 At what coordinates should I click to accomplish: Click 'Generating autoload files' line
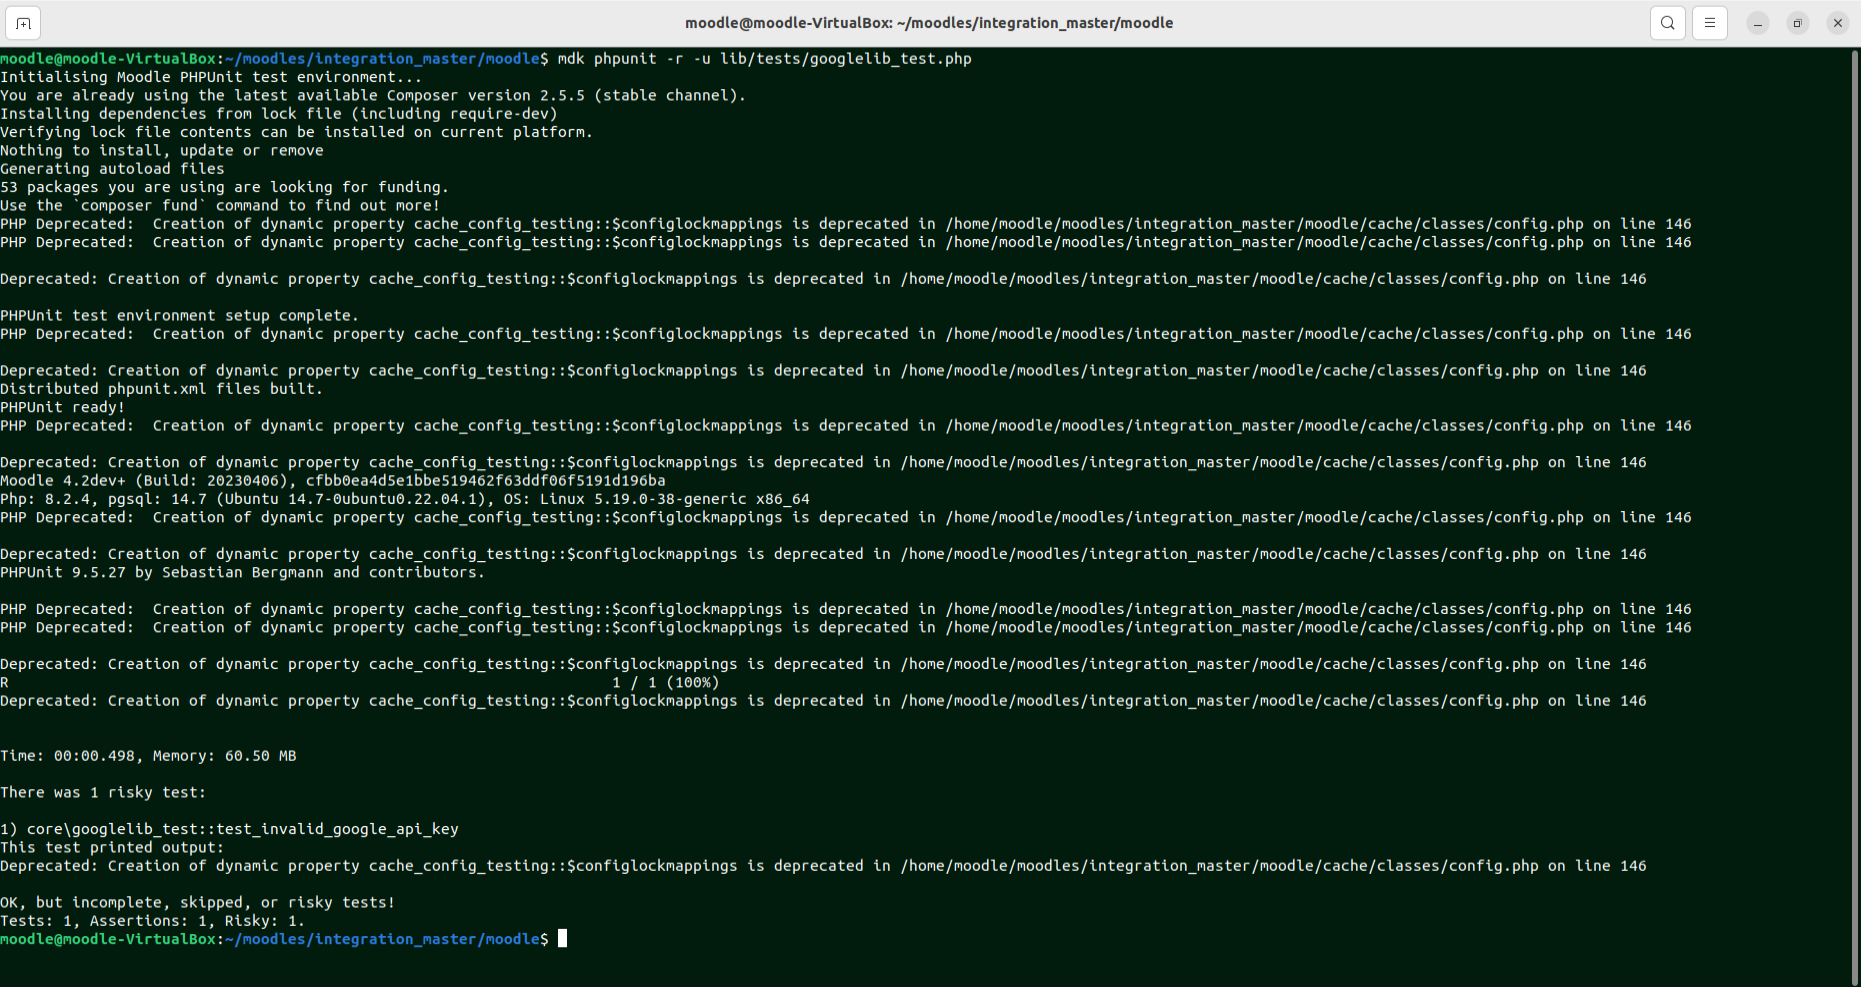pos(112,169)
